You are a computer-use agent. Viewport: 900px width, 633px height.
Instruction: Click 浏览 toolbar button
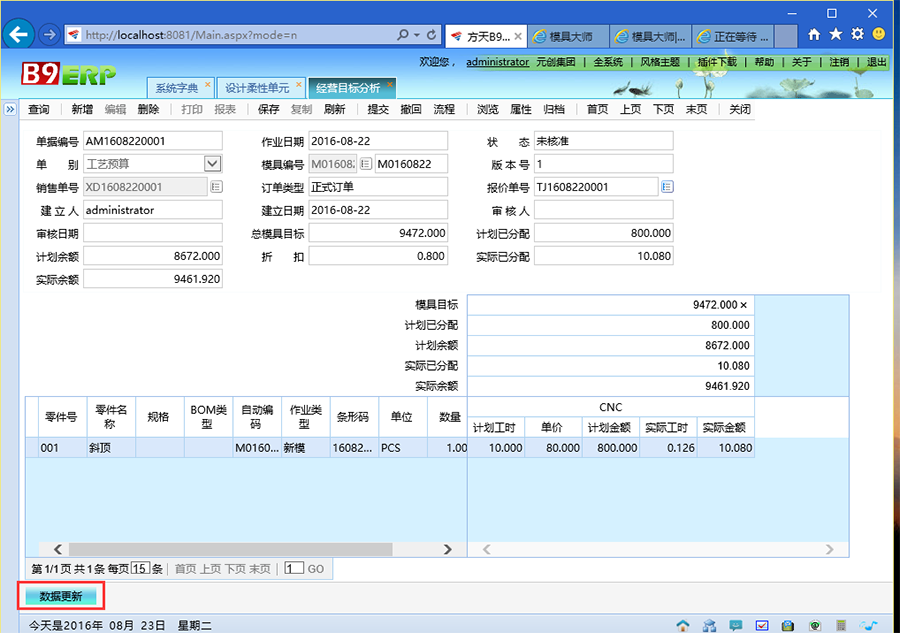pyautogui.click(x=488, y=109)
